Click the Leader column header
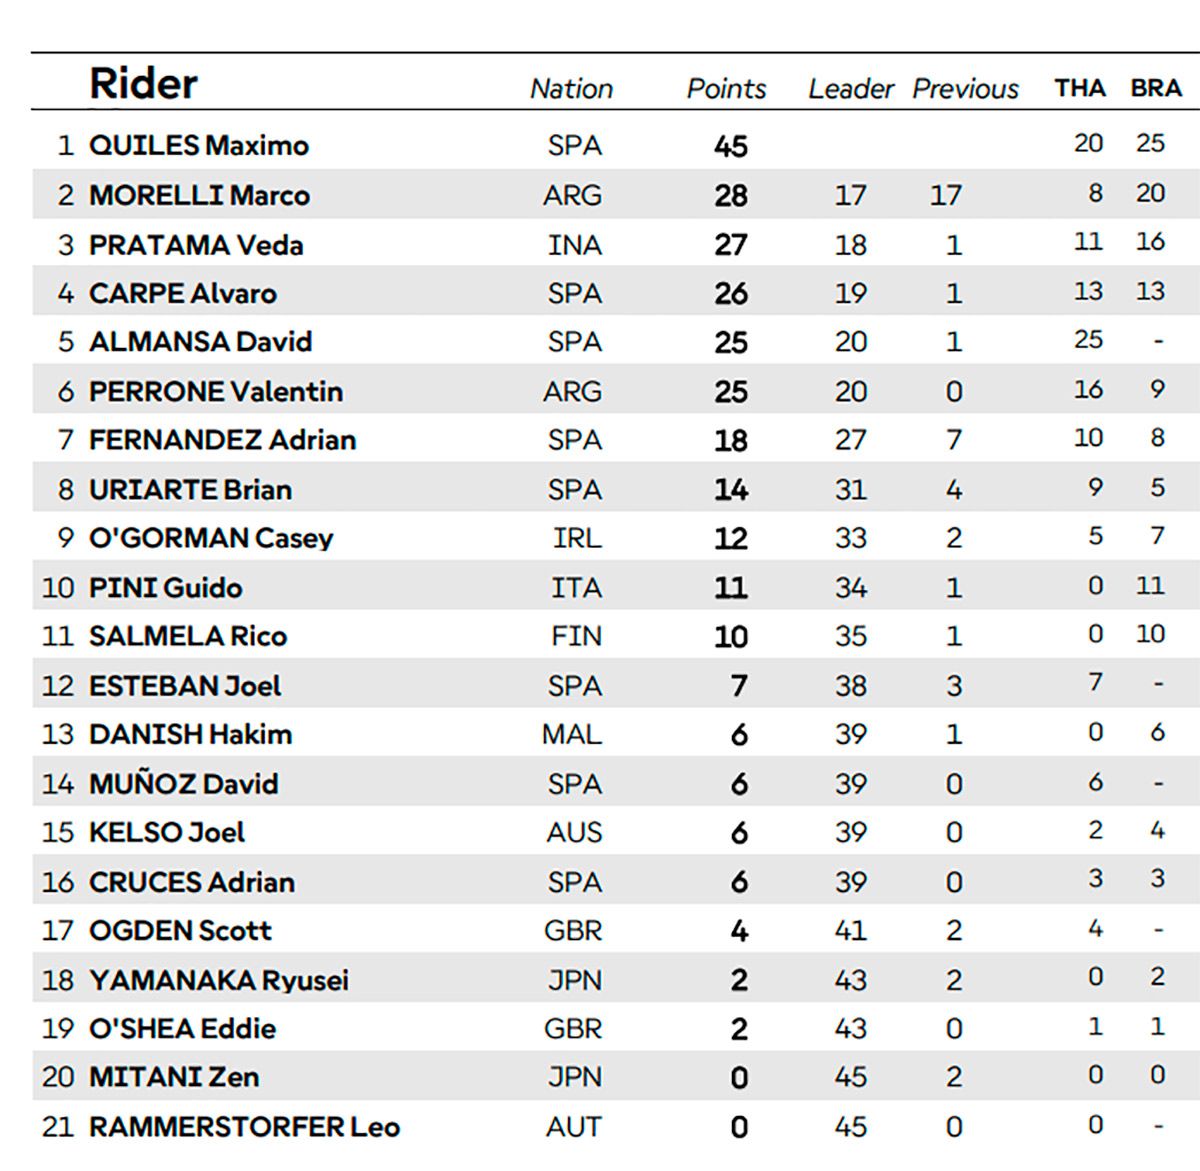This screenshot has height=1171, width=1200. coord(850,89)
